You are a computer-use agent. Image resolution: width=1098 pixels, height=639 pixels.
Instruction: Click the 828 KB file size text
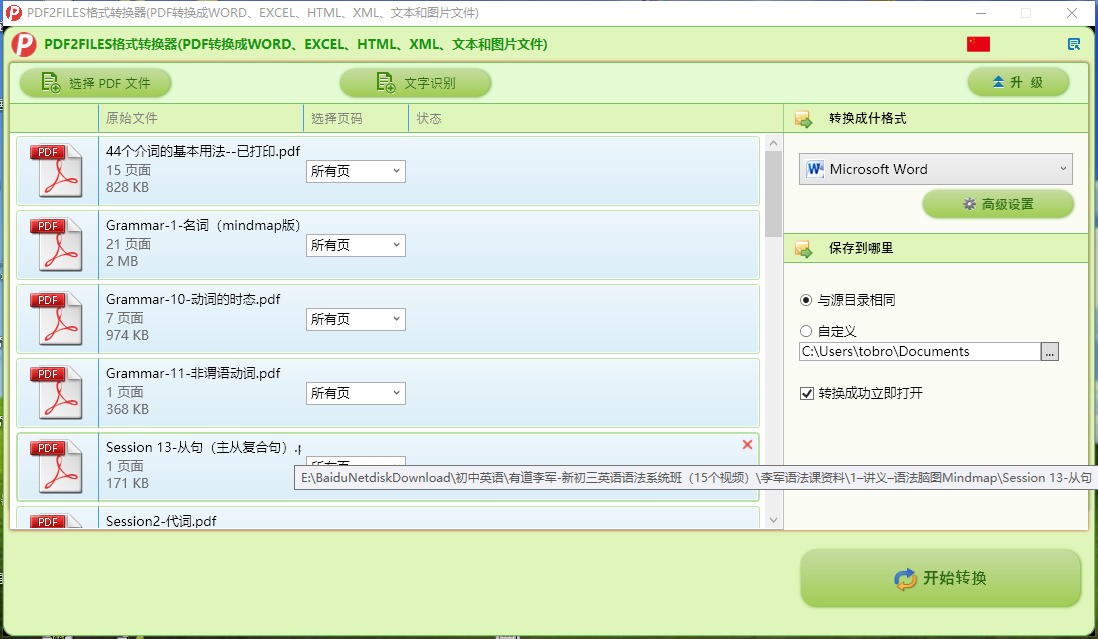pyautogui.click(x=127, y=187)
